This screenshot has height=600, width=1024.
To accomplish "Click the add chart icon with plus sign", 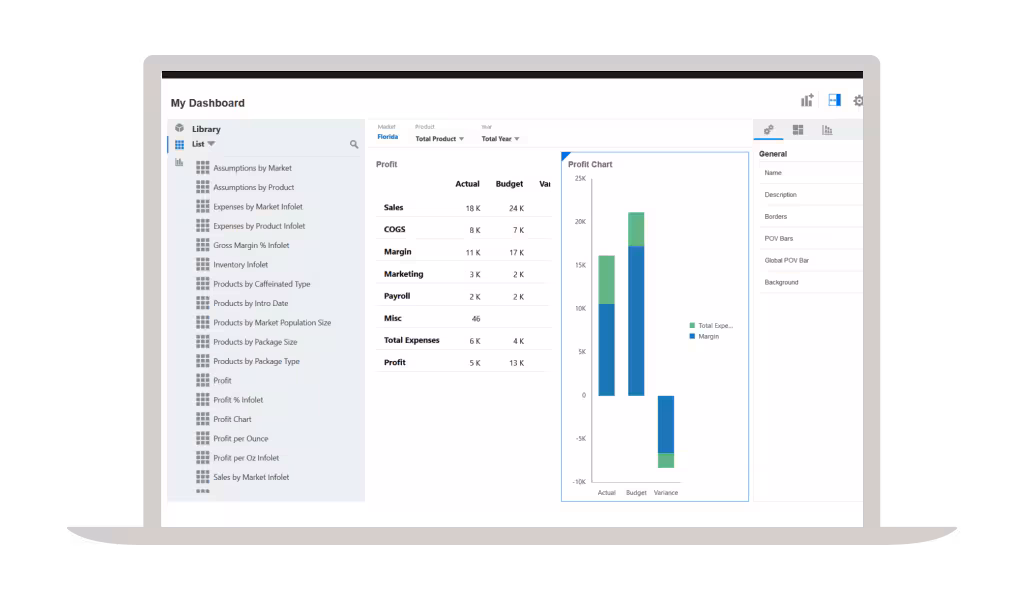I will point(807,100).
